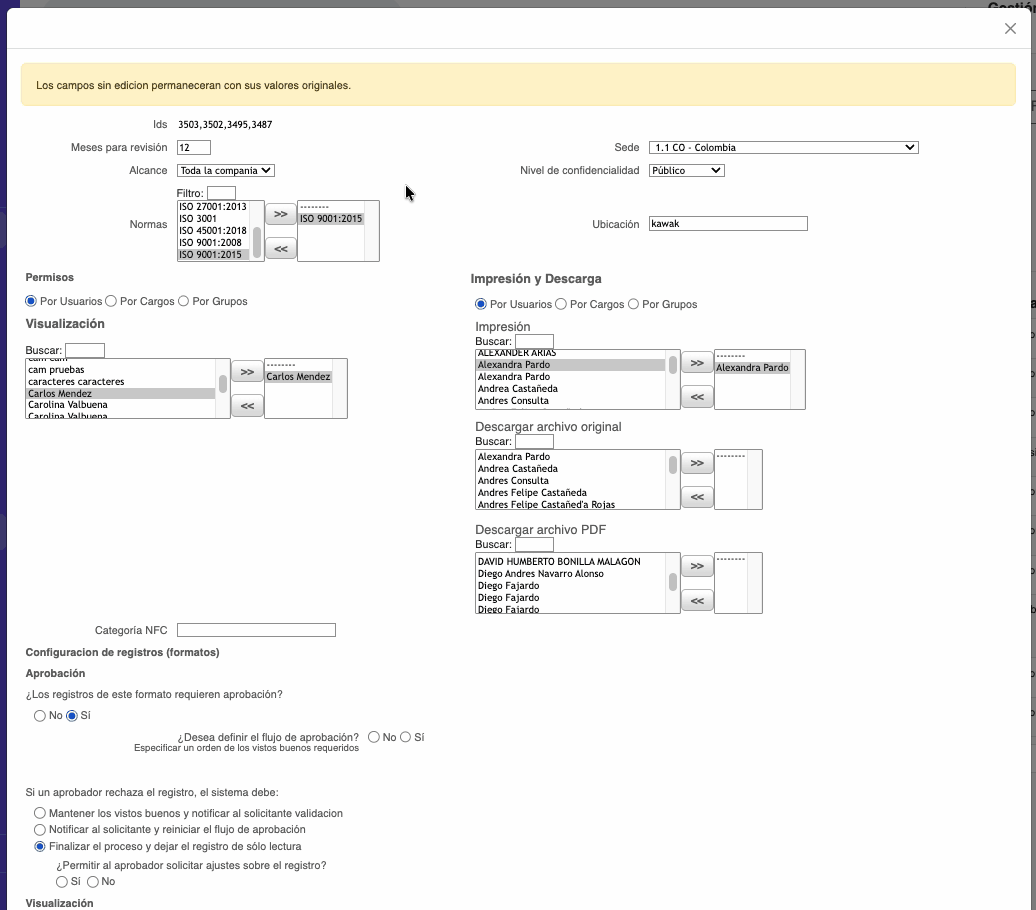Select Por Grupos under Impresión y Descarga
This screenshot has height=910, width=1036.
634,304
